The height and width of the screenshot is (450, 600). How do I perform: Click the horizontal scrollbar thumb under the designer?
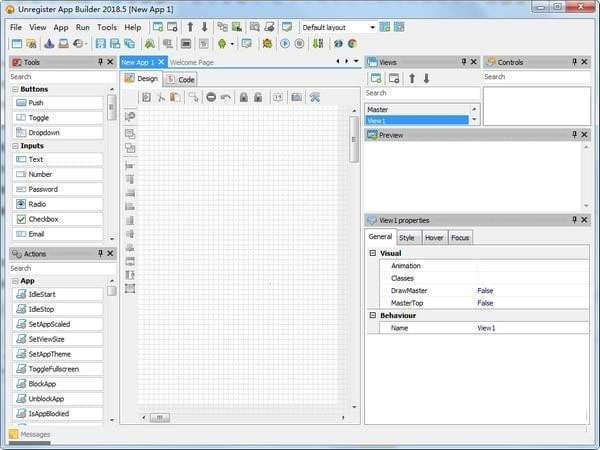pos(160,417)
